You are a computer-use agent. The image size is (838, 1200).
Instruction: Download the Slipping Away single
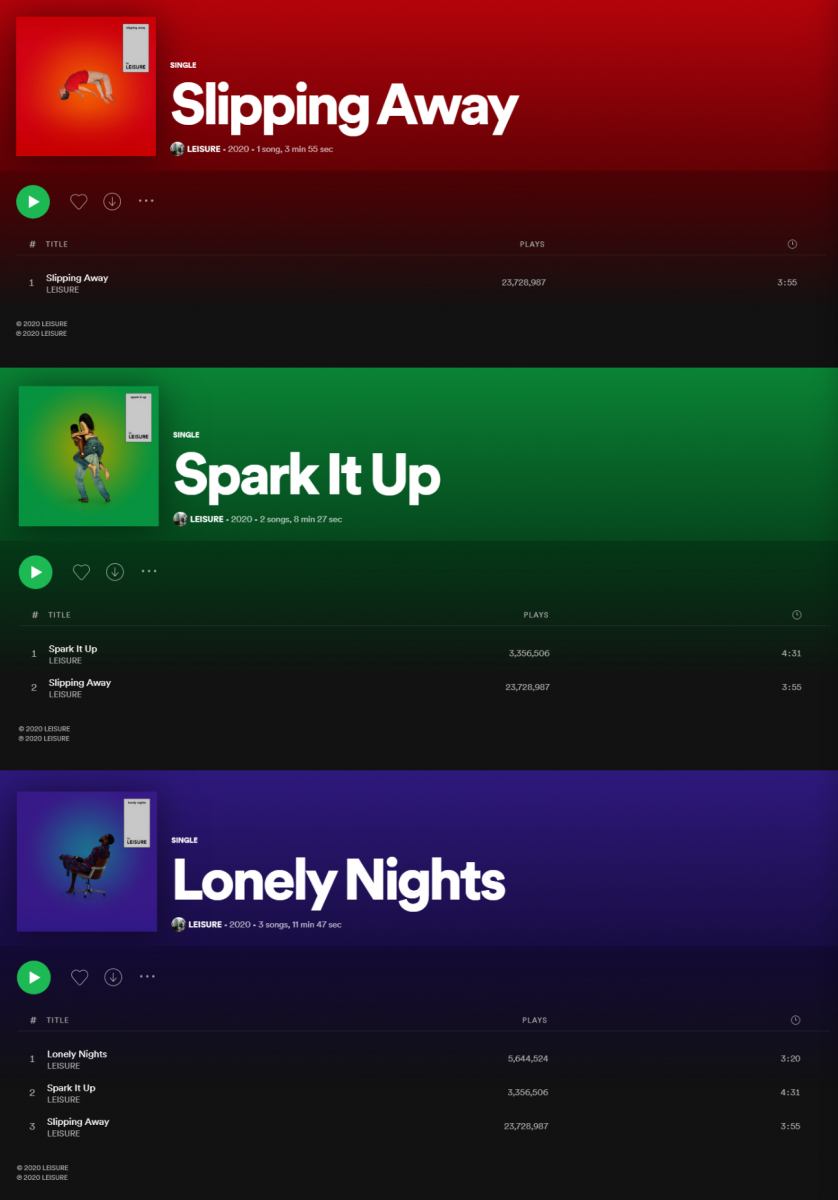coord(112,201)
